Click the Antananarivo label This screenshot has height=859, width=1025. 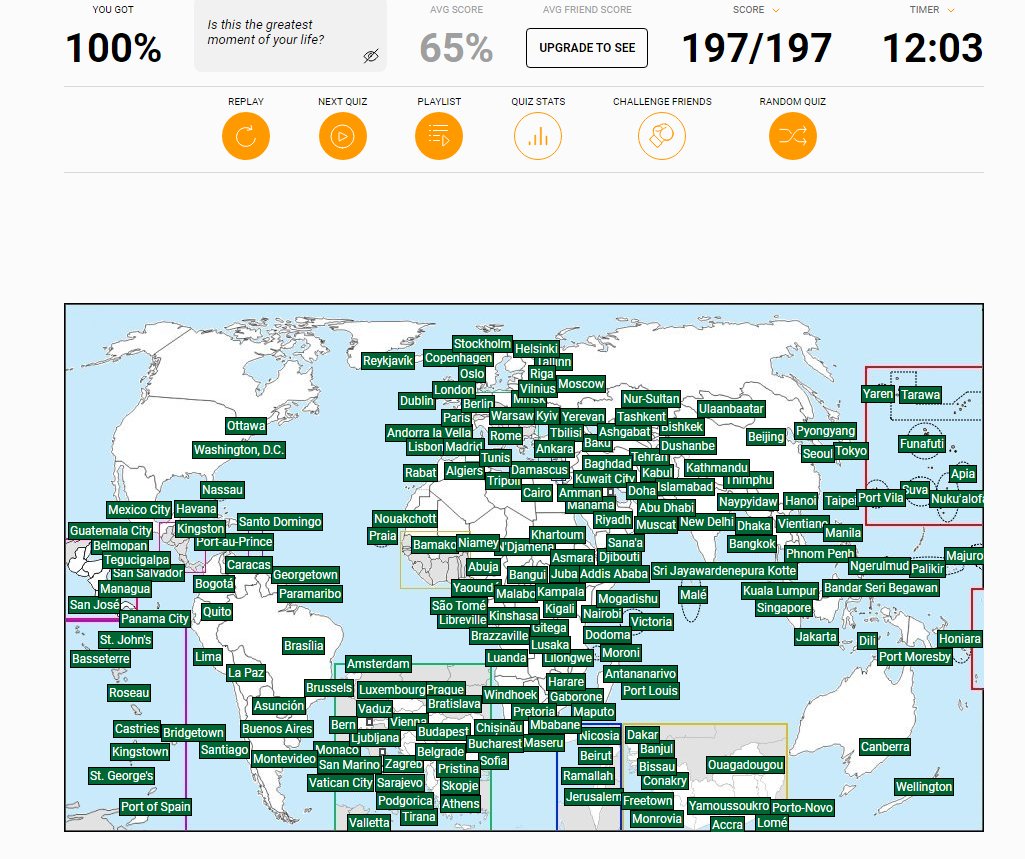(x=641, y=674)
